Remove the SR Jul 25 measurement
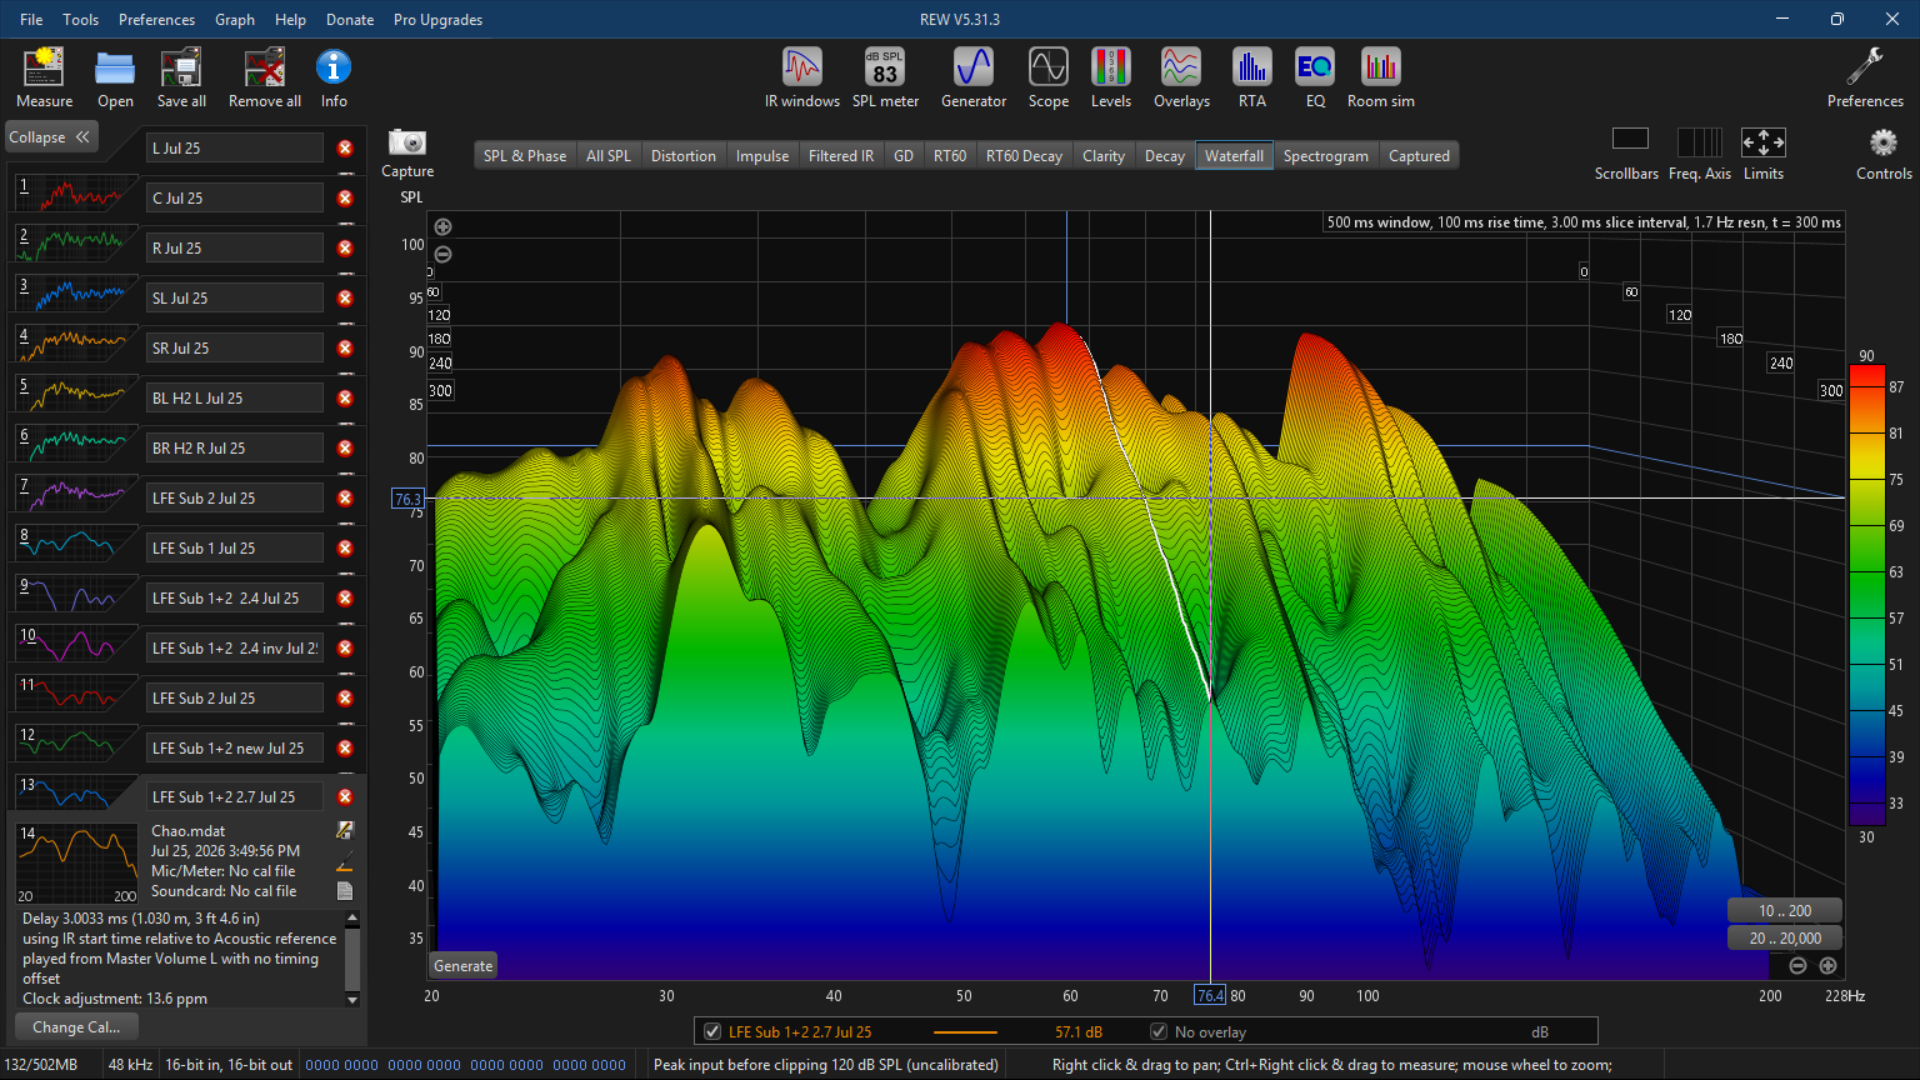Viewport: 1920px width, 1080px height. tap(345, 348)
